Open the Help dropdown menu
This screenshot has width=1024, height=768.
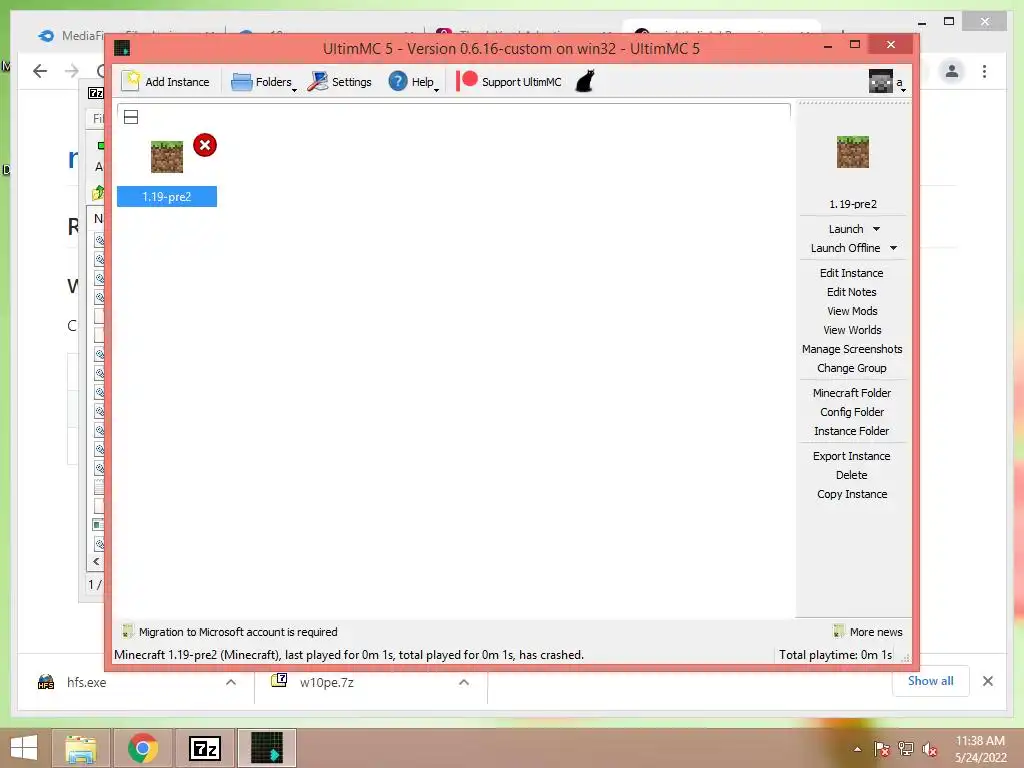tap(413, 82)
